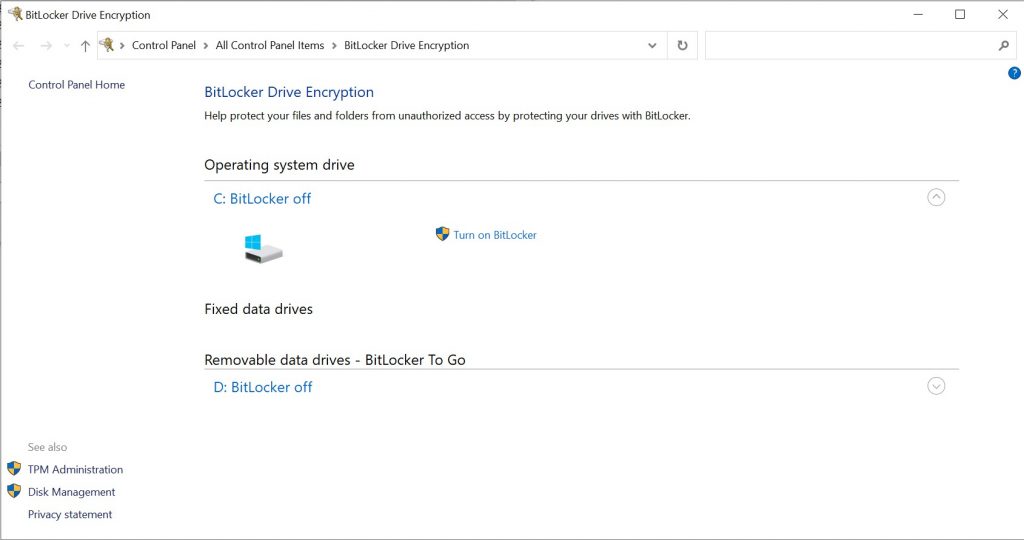Image resolution: width=1024 pixels, height=540 pixels.
Task: Click the D: BitLocker off heading
Action: 262,387
